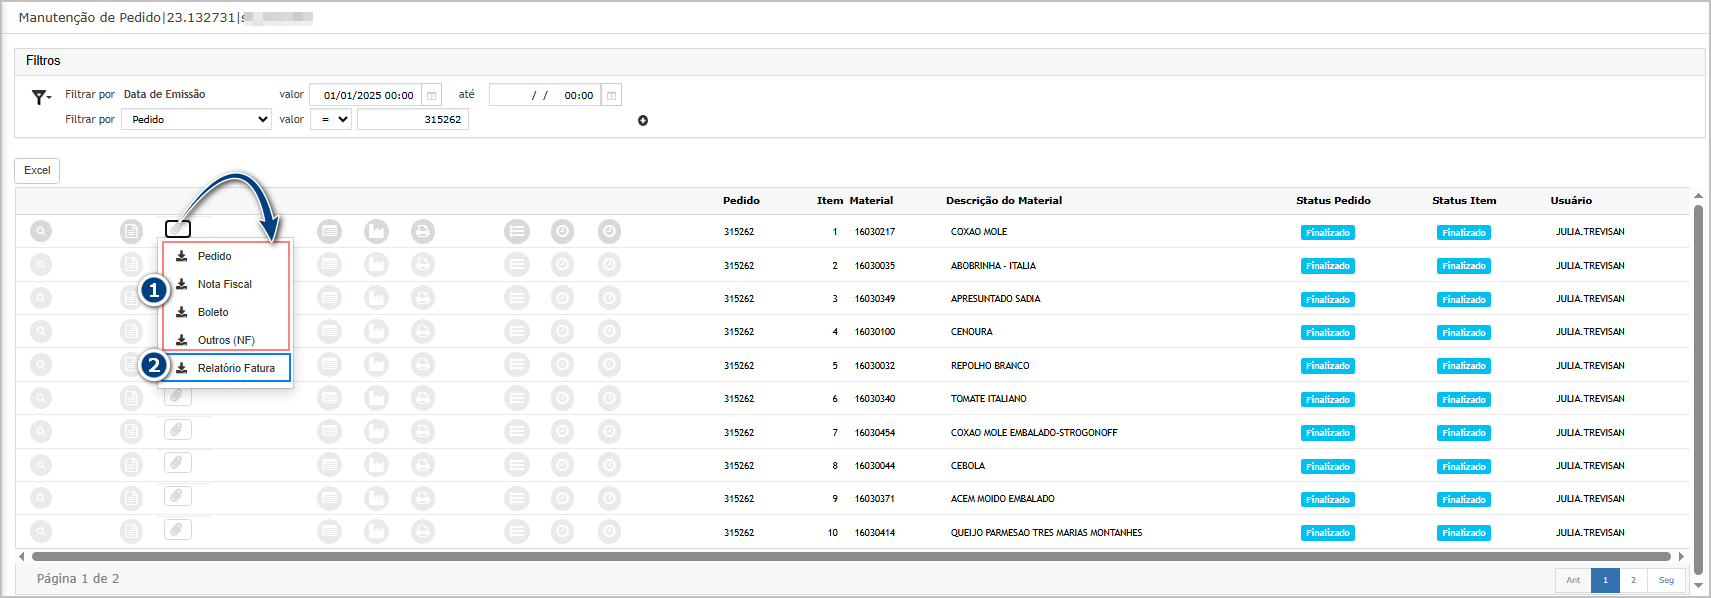
Task: Select 'Relatório Fatura' in the download menu
Action: pyautogui.click(x=235, y=368)
